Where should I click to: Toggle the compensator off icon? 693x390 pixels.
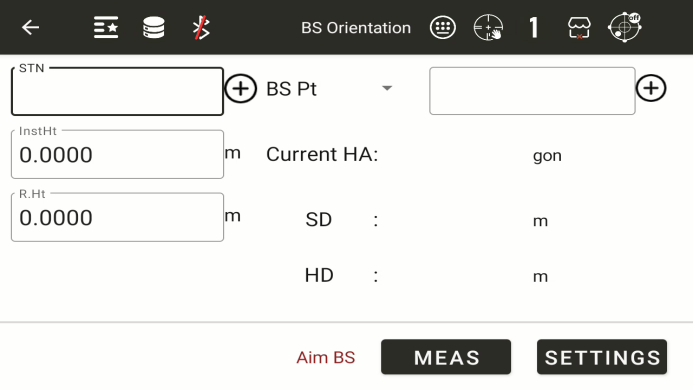(625, 27)
